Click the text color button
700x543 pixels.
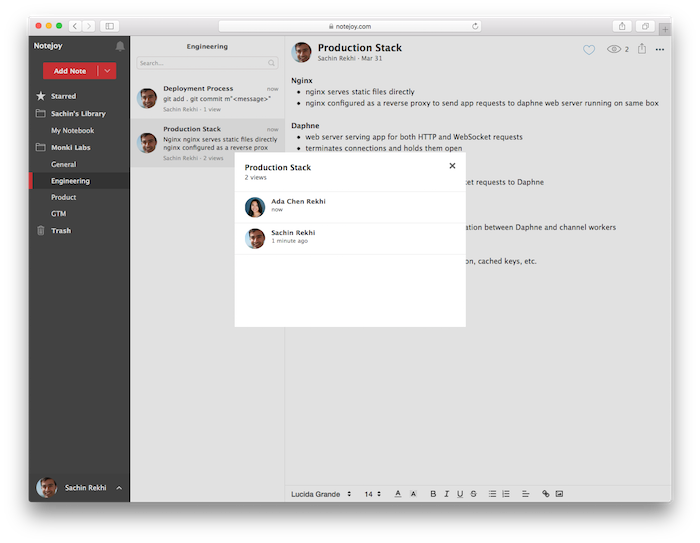pyautogui.click(x=398, y=494)
